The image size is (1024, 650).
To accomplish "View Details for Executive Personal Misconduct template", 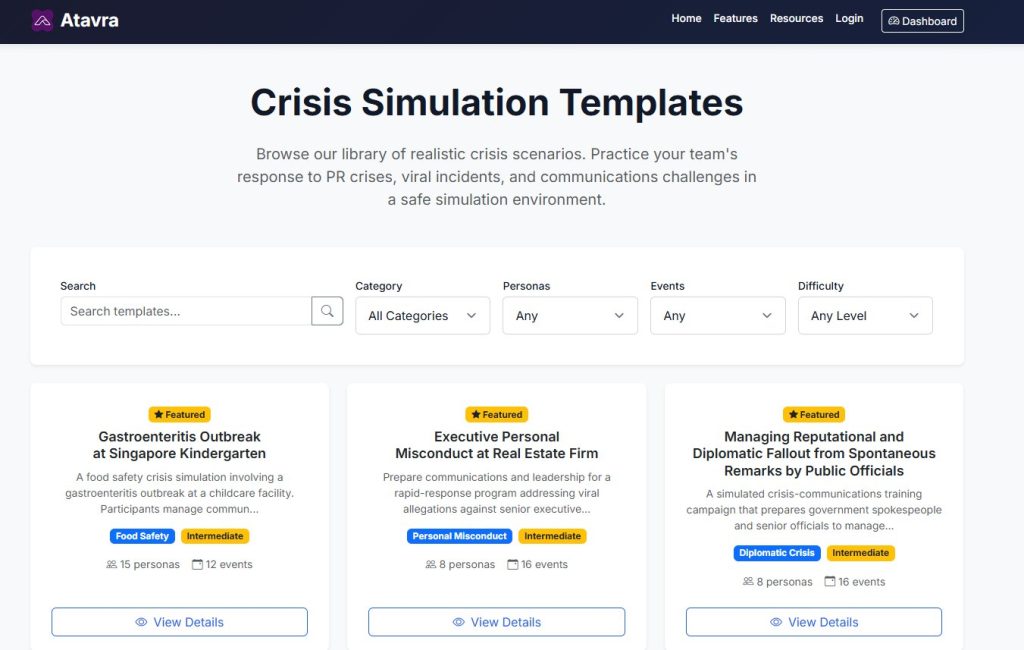I will (x=496, y=622).
